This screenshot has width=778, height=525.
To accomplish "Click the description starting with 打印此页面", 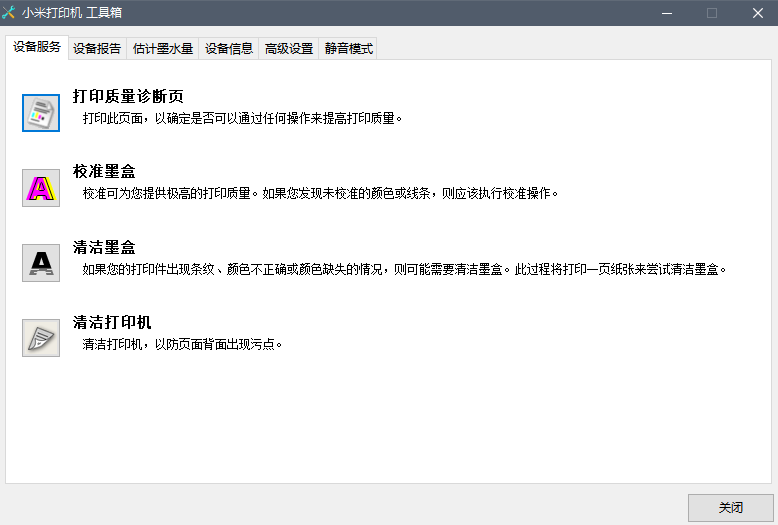I will click(x=242, y=118).
